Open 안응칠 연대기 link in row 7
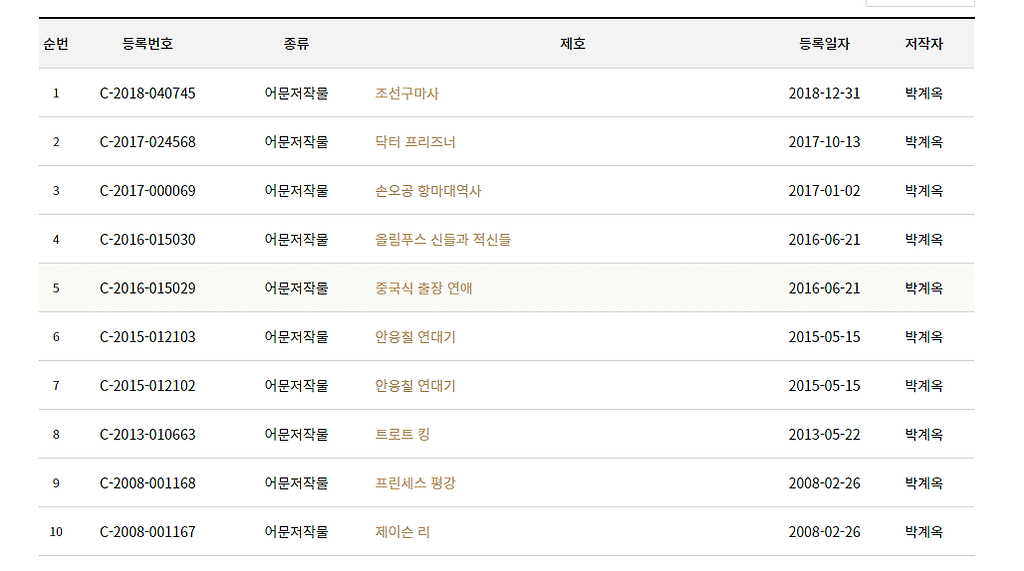1024x571 pixels. tap(415, 386)
